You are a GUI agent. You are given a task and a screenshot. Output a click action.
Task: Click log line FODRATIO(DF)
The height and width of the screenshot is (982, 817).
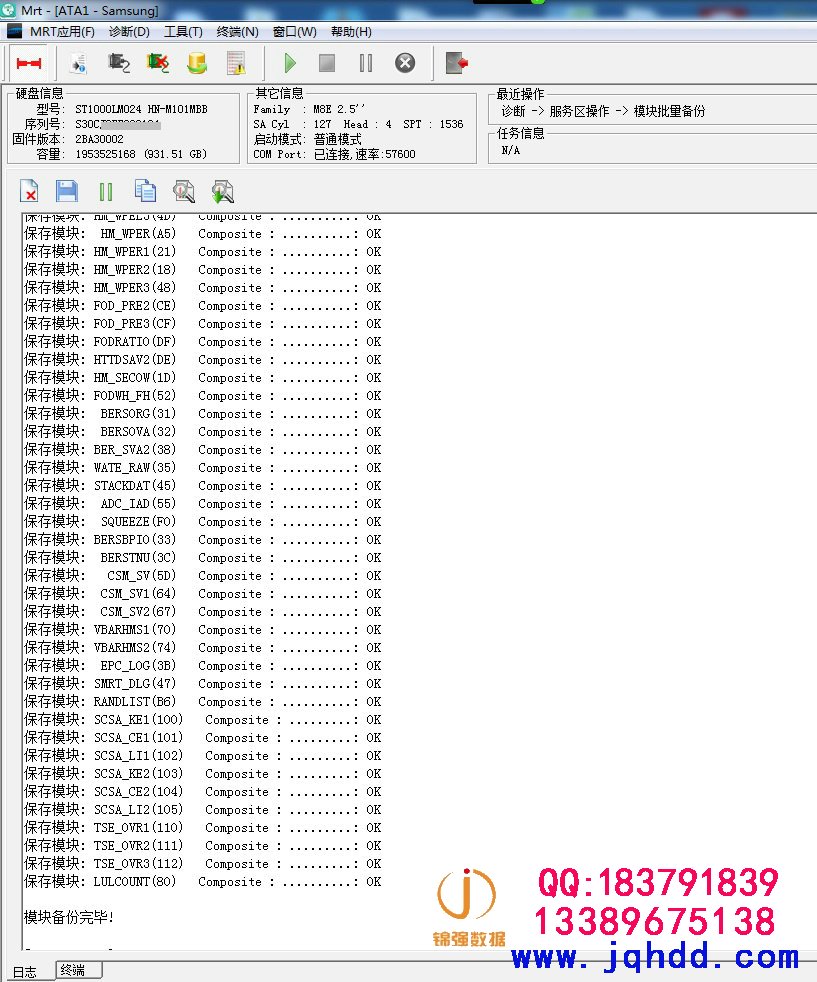(x=202, y=342)
